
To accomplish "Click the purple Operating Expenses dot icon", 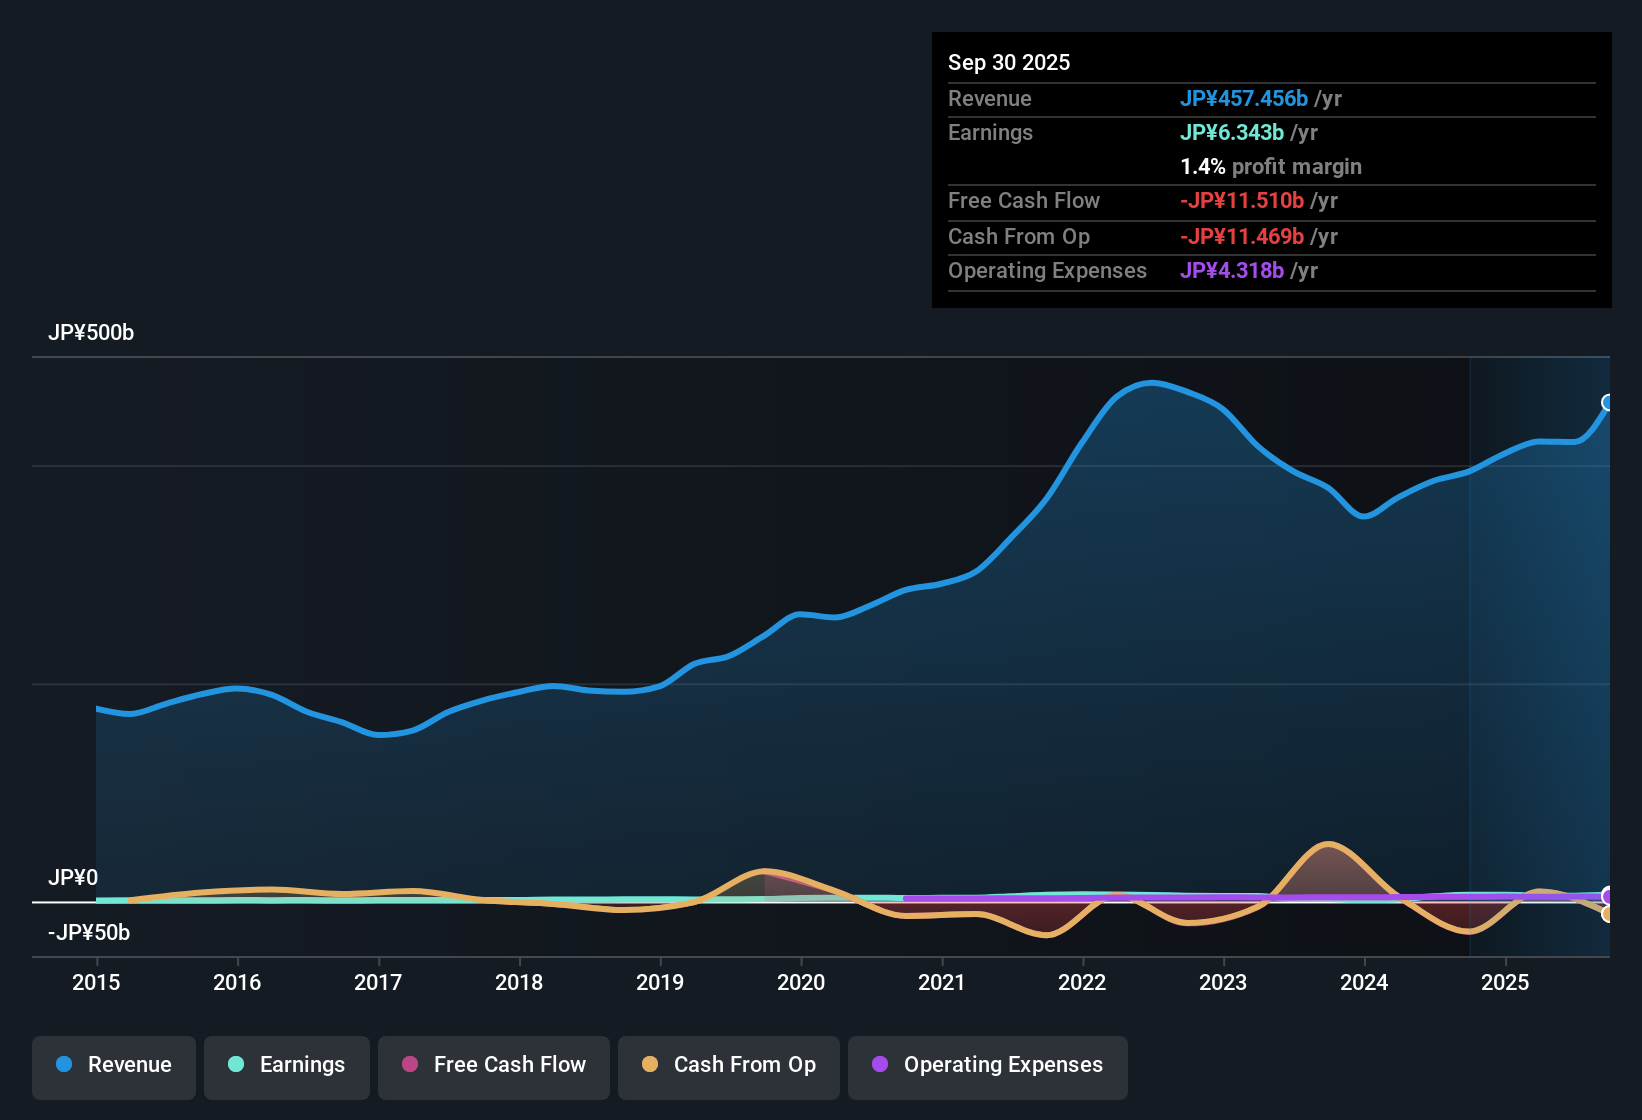I will [879, 1065].
